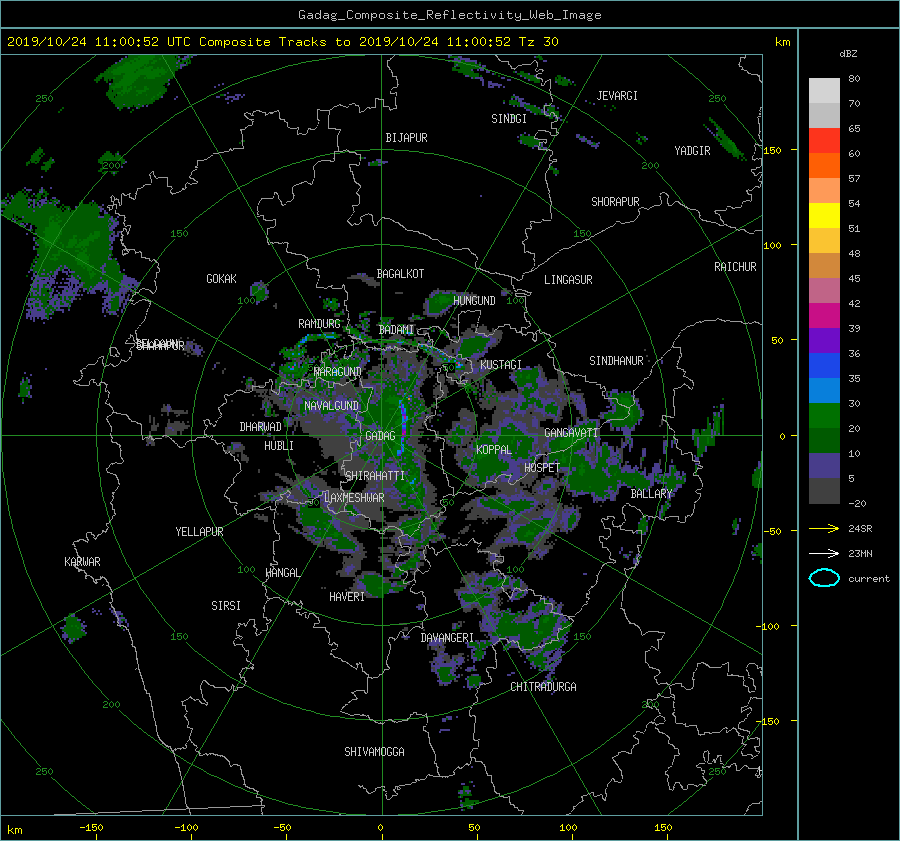Click the 150 tick on right axis
The image size is (900, 841).
tap(773, 150)
